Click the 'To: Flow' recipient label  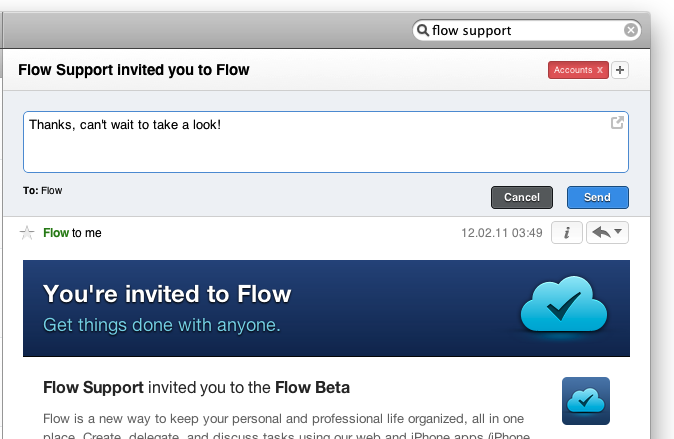[x=43, y=190]
